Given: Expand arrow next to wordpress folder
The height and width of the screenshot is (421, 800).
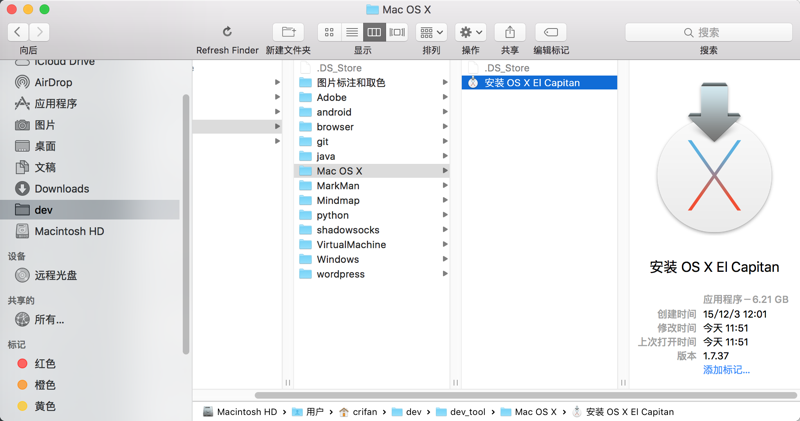Looking at the screenshot, I should (x=445, y=274).
